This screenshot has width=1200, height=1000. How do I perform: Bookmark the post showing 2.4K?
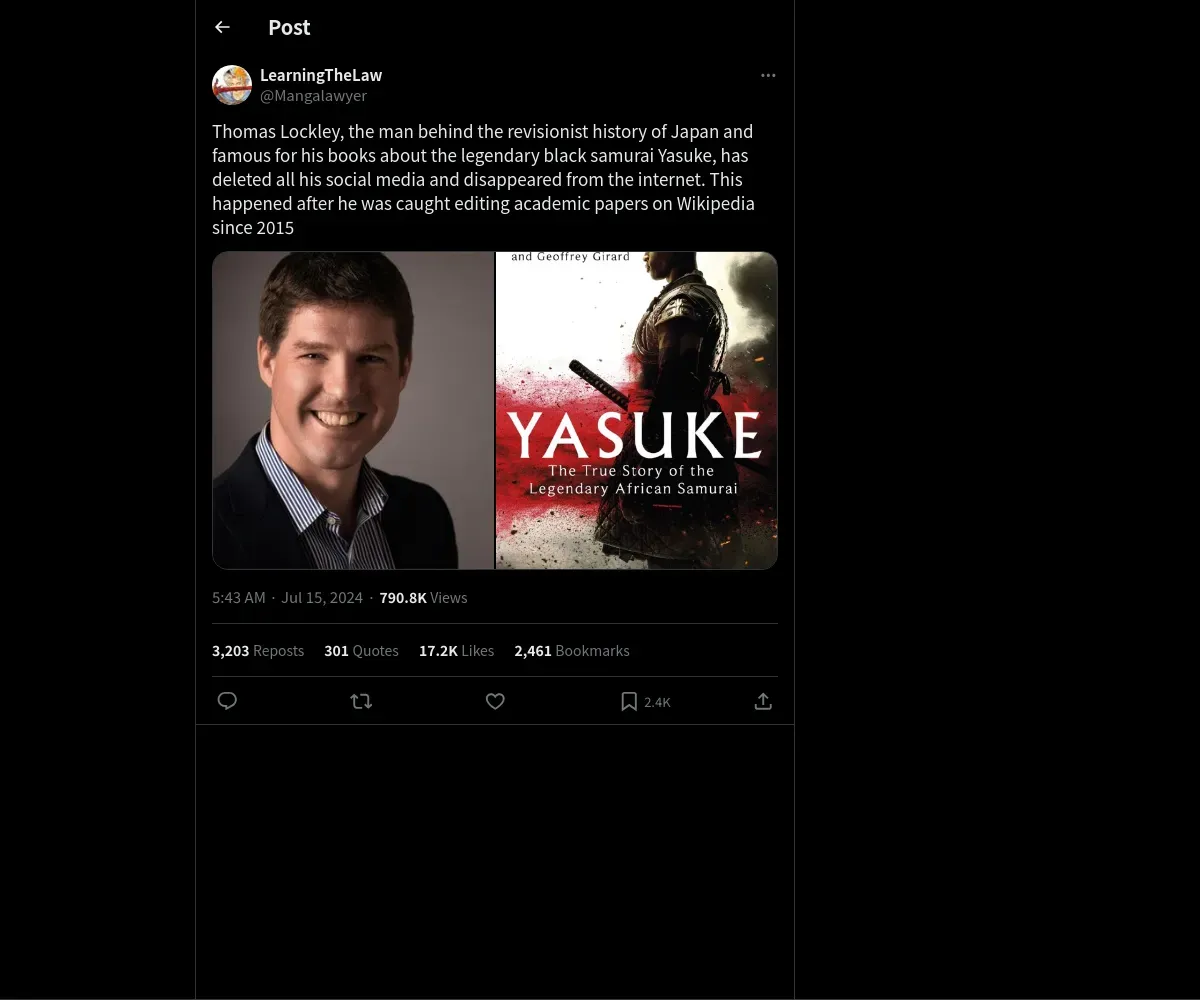tap(645, 702)
